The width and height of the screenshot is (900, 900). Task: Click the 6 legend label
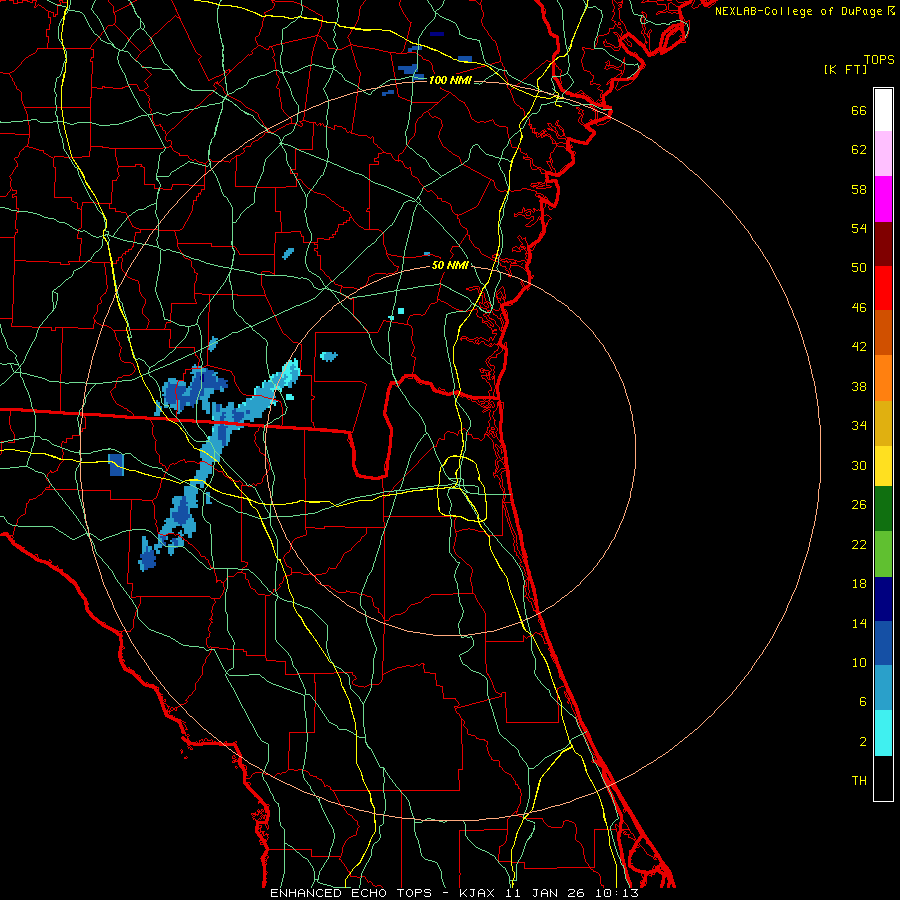863,701
